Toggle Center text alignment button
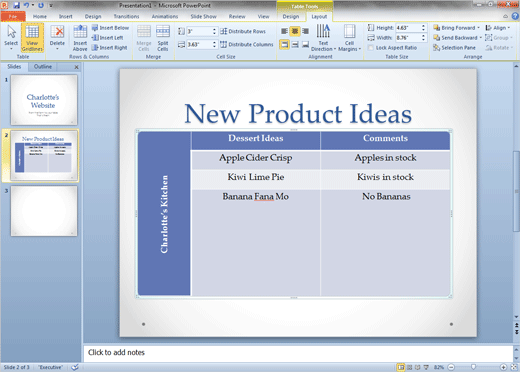This screenshot has height=372, width=520. pos(295,31)
